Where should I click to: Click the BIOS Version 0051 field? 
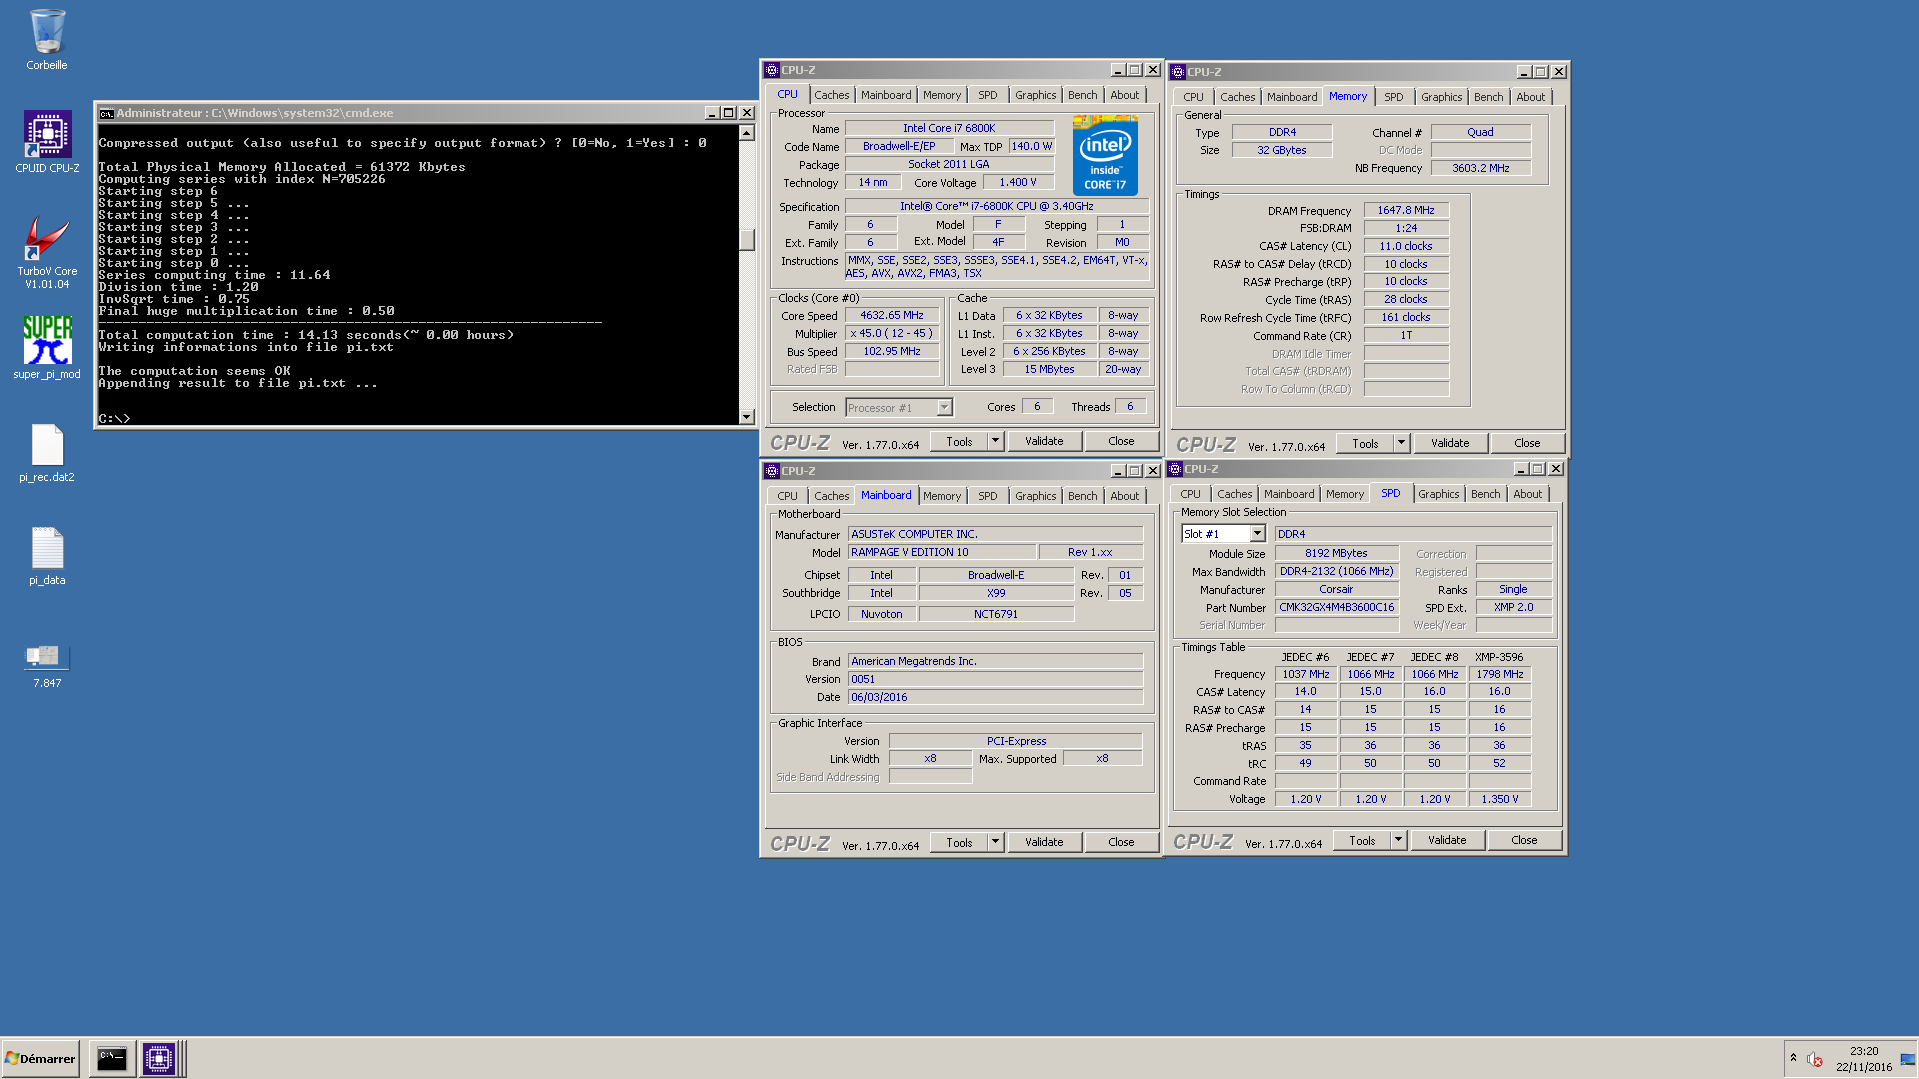tap(995, 679)
